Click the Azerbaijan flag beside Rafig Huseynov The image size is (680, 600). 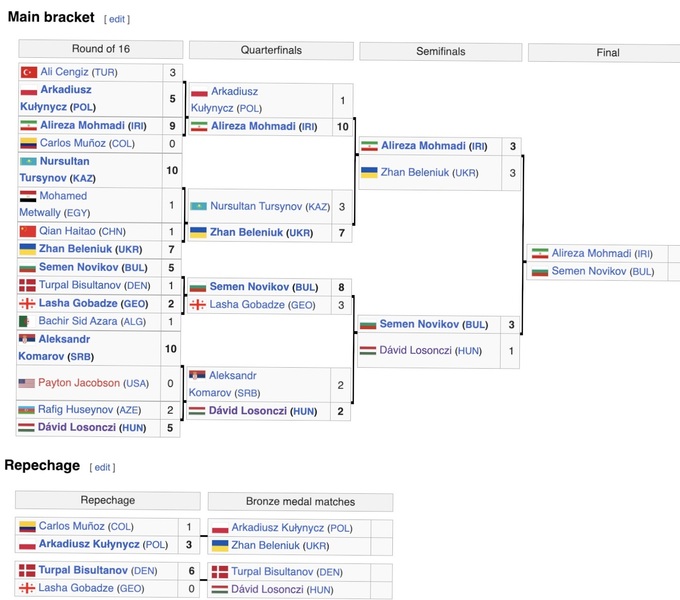[29, 409]
